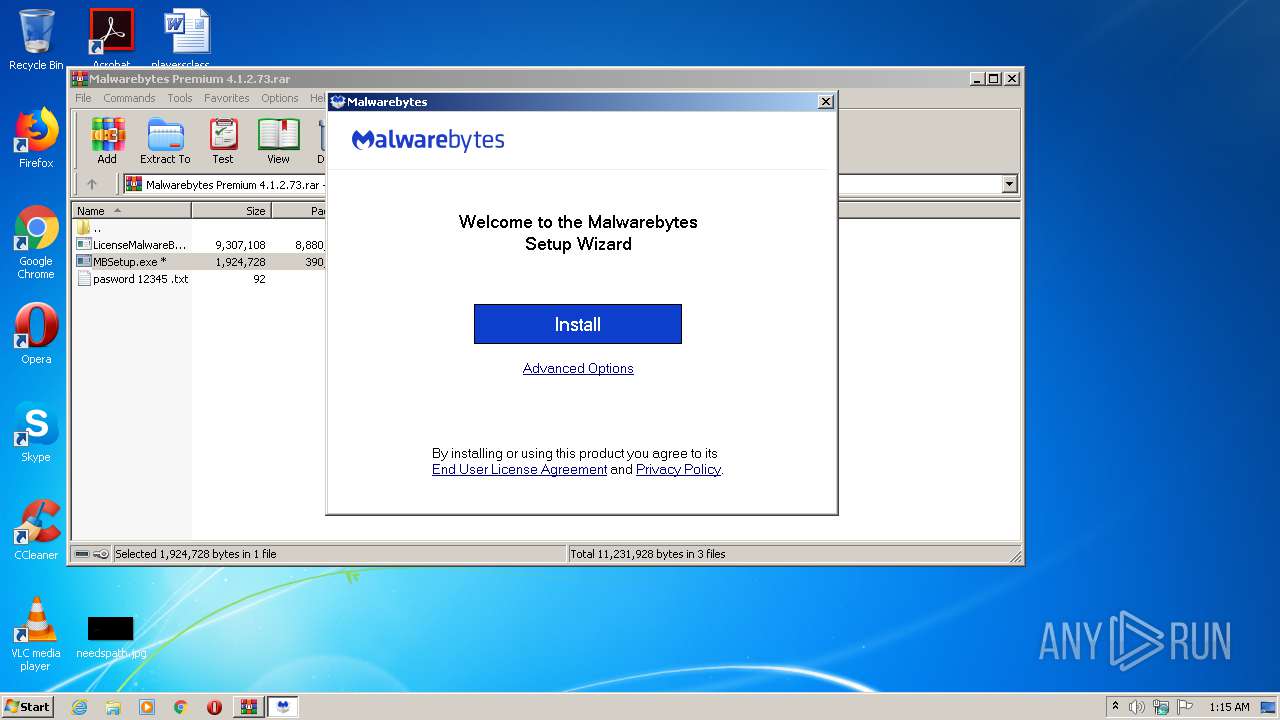Launch Opera from the desktop
This screenshot has height=720, width=1280.
tap(36, 334)
